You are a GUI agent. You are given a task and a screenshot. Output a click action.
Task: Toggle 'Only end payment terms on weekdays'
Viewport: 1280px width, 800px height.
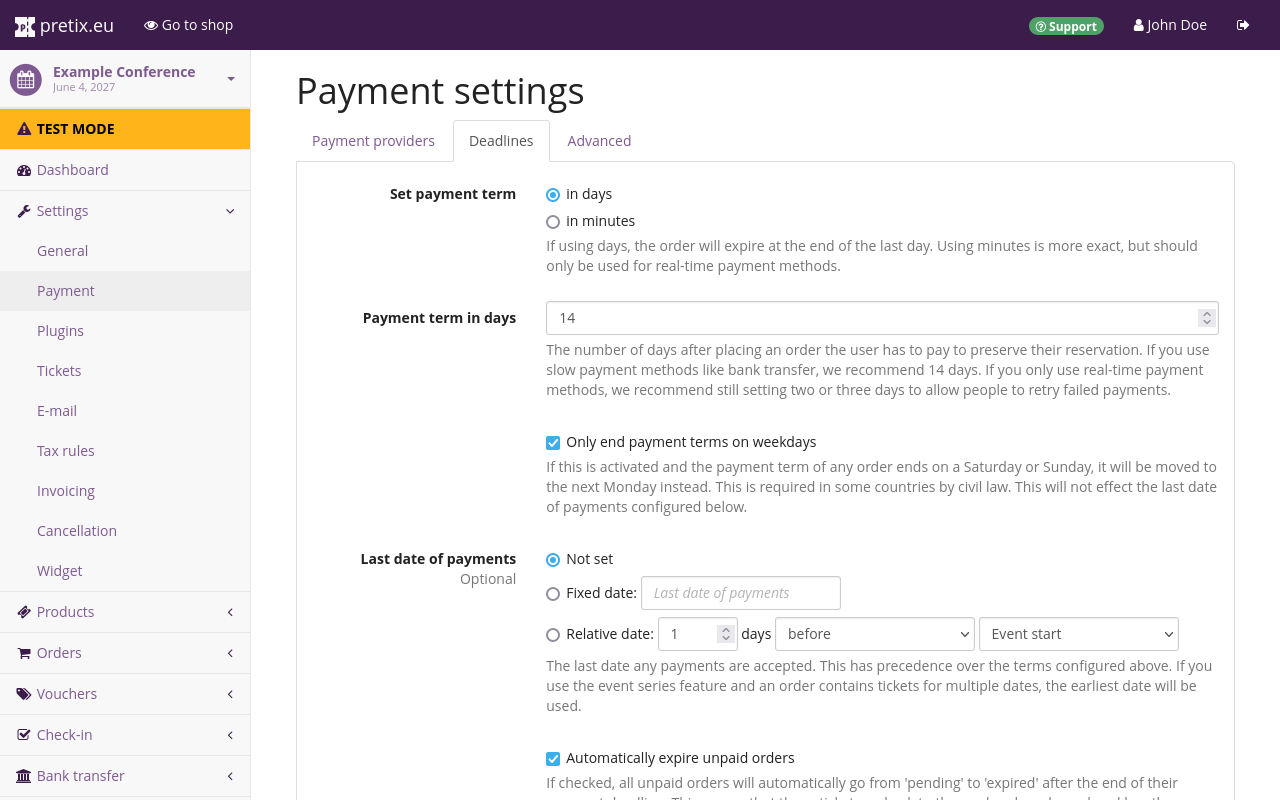click(553, 443)
